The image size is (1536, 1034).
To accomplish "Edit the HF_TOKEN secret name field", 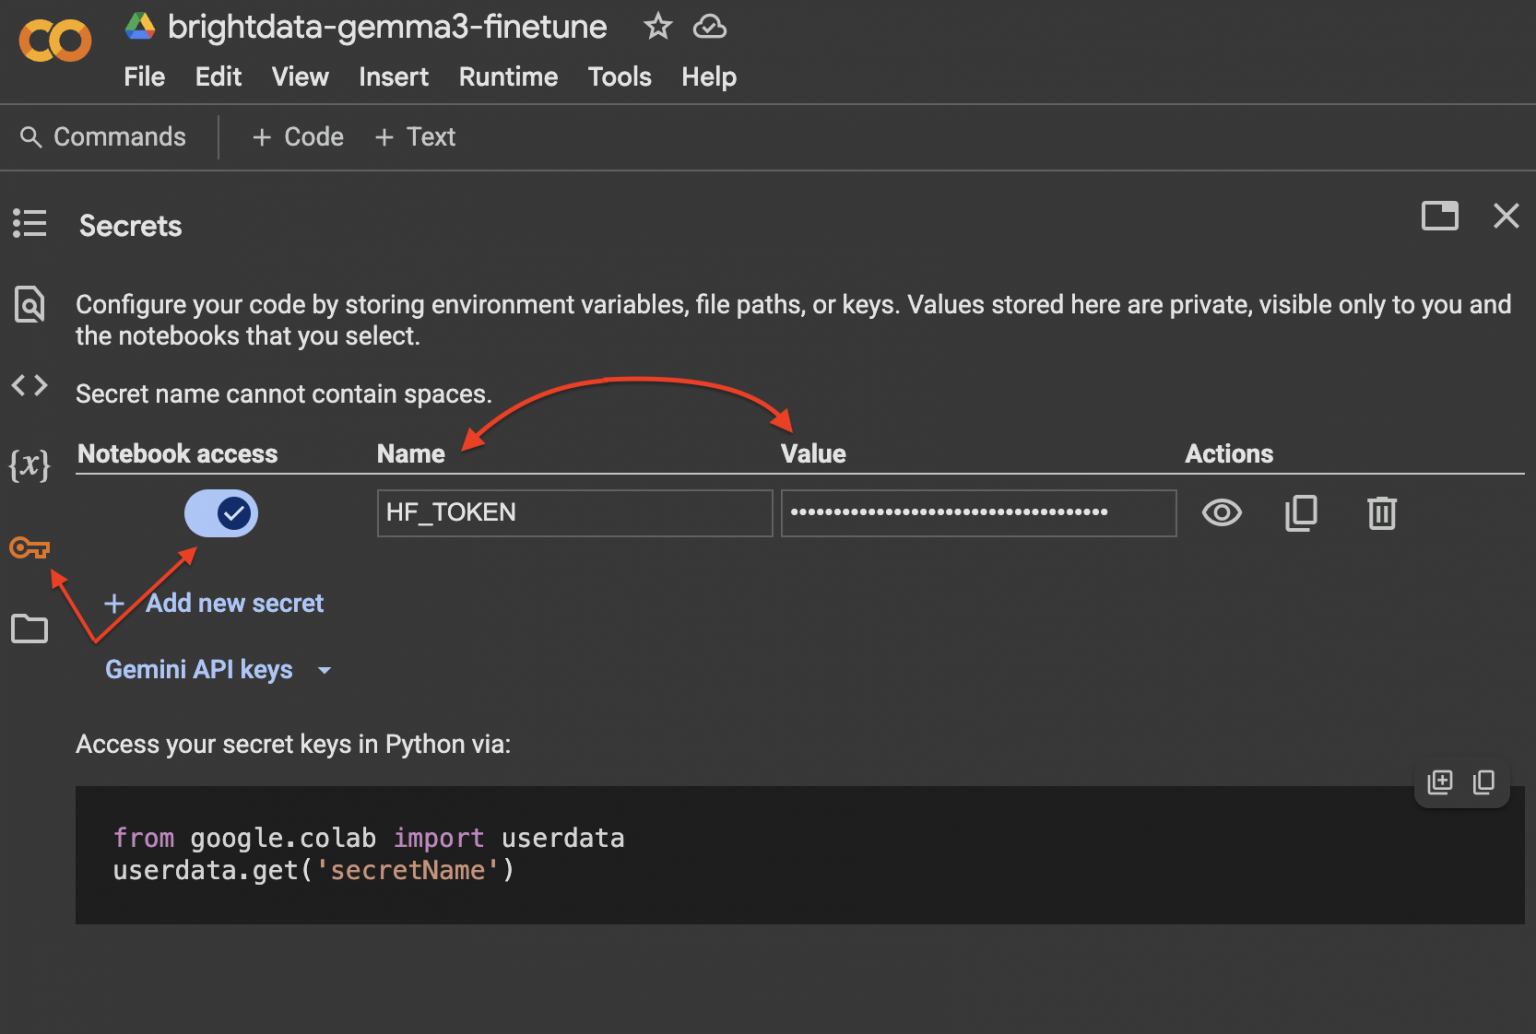I will [574, 513].
